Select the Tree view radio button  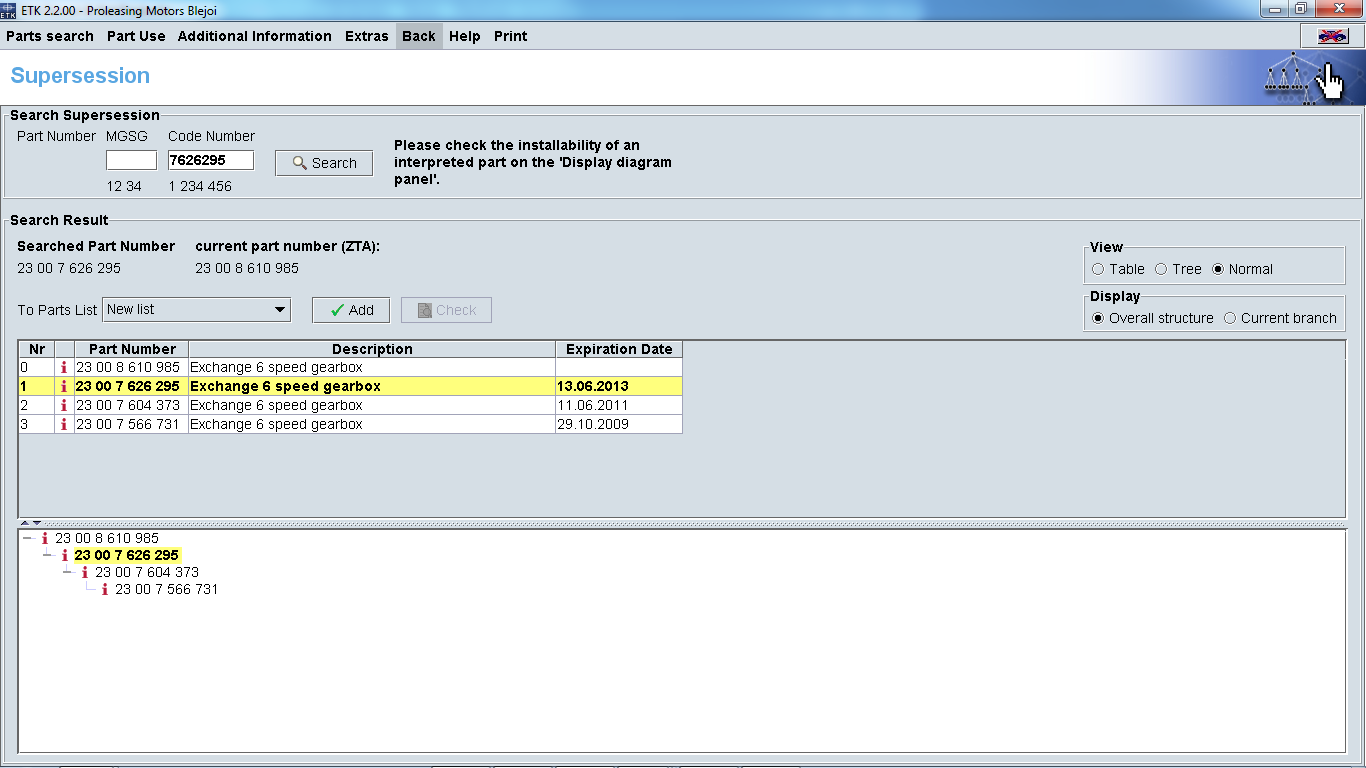(1161, 269)
